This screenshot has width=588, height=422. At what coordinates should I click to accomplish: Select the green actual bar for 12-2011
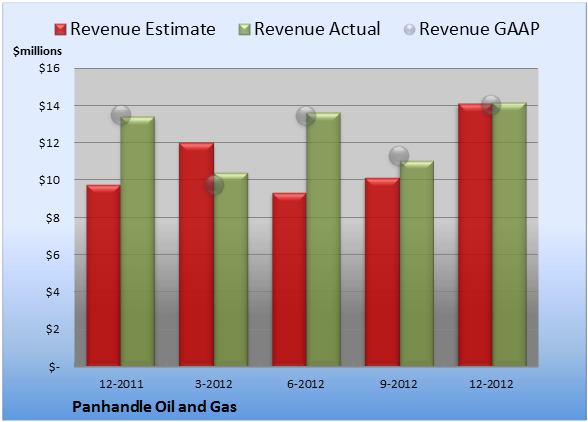click(x=138, y=241)
